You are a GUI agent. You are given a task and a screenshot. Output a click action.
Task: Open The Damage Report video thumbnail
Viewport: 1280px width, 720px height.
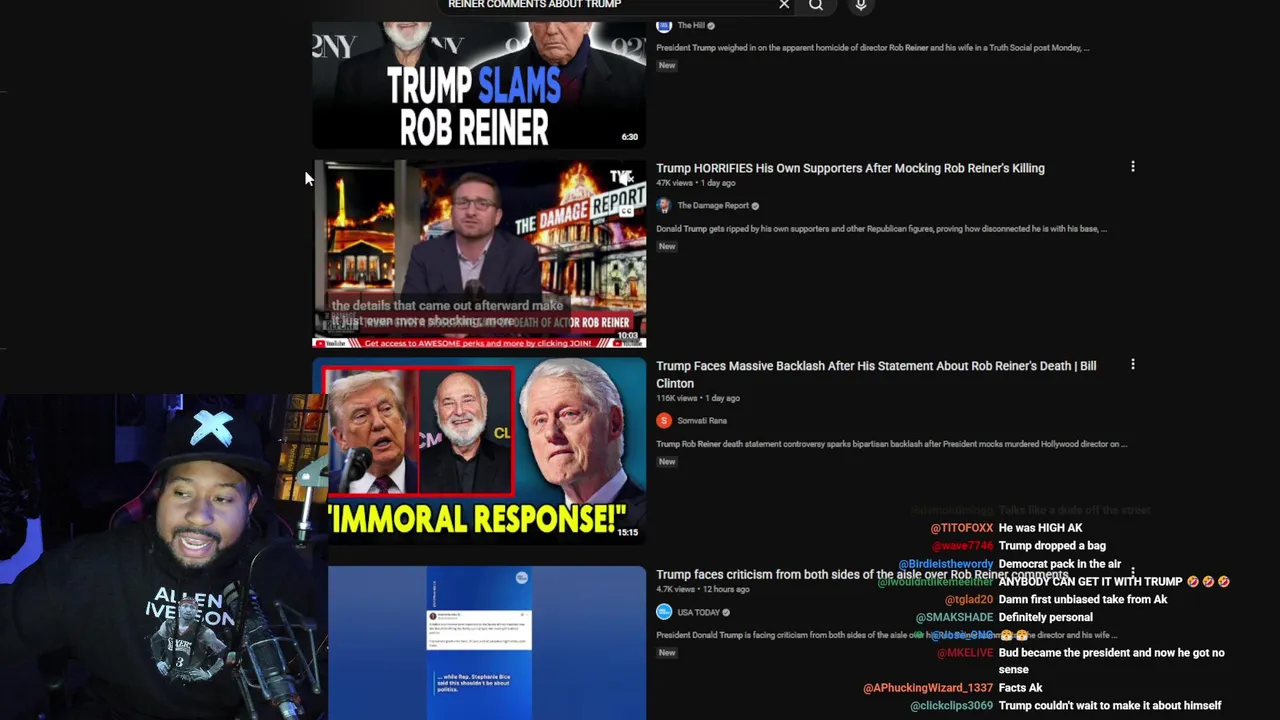[x=479, y=254]
